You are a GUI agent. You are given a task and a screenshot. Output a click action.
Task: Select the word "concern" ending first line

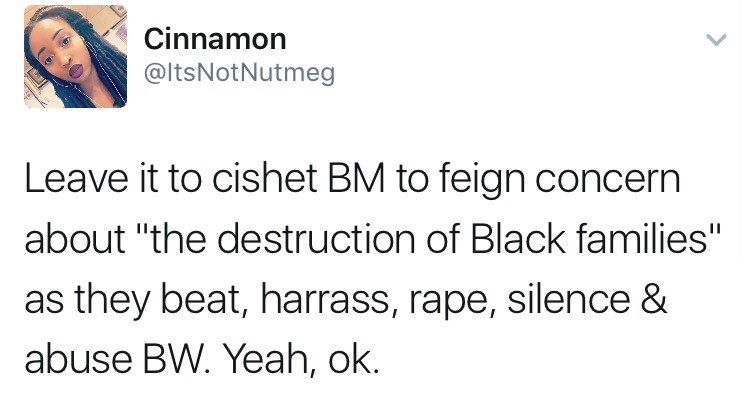[607, 180]
